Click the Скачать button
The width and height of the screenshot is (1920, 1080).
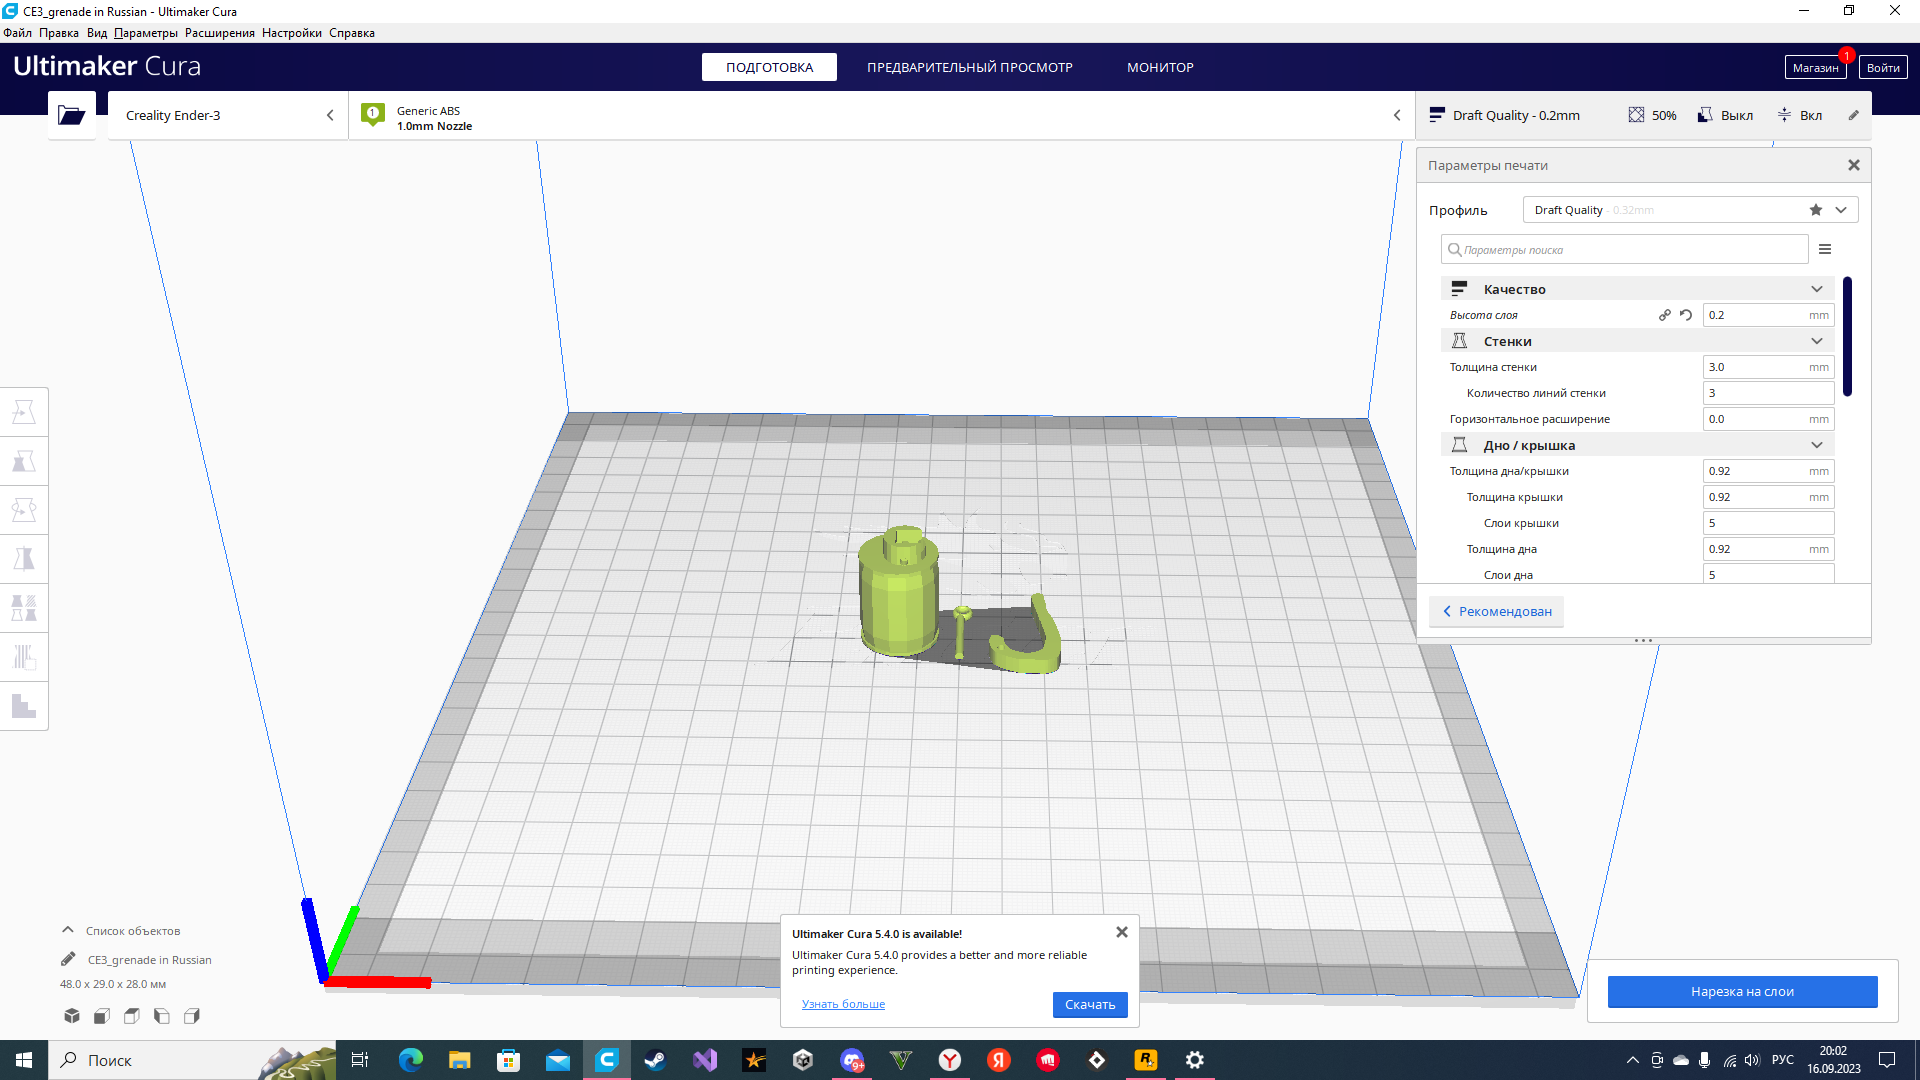(x=1090, y=1004)
